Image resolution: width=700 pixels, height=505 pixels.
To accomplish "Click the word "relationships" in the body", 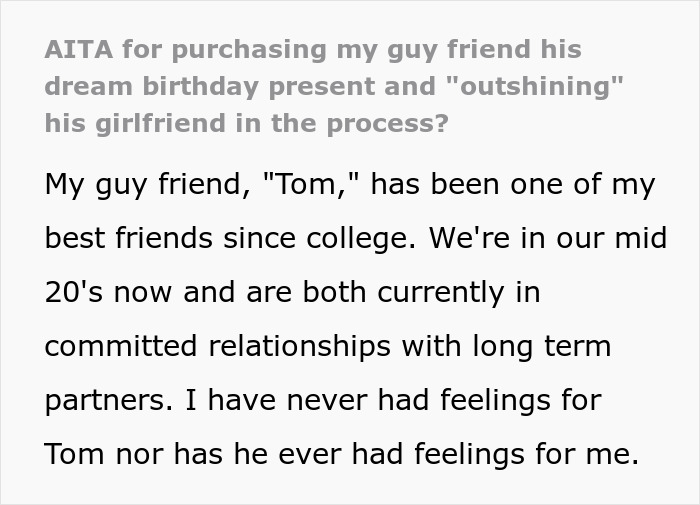I will [292, 347].
